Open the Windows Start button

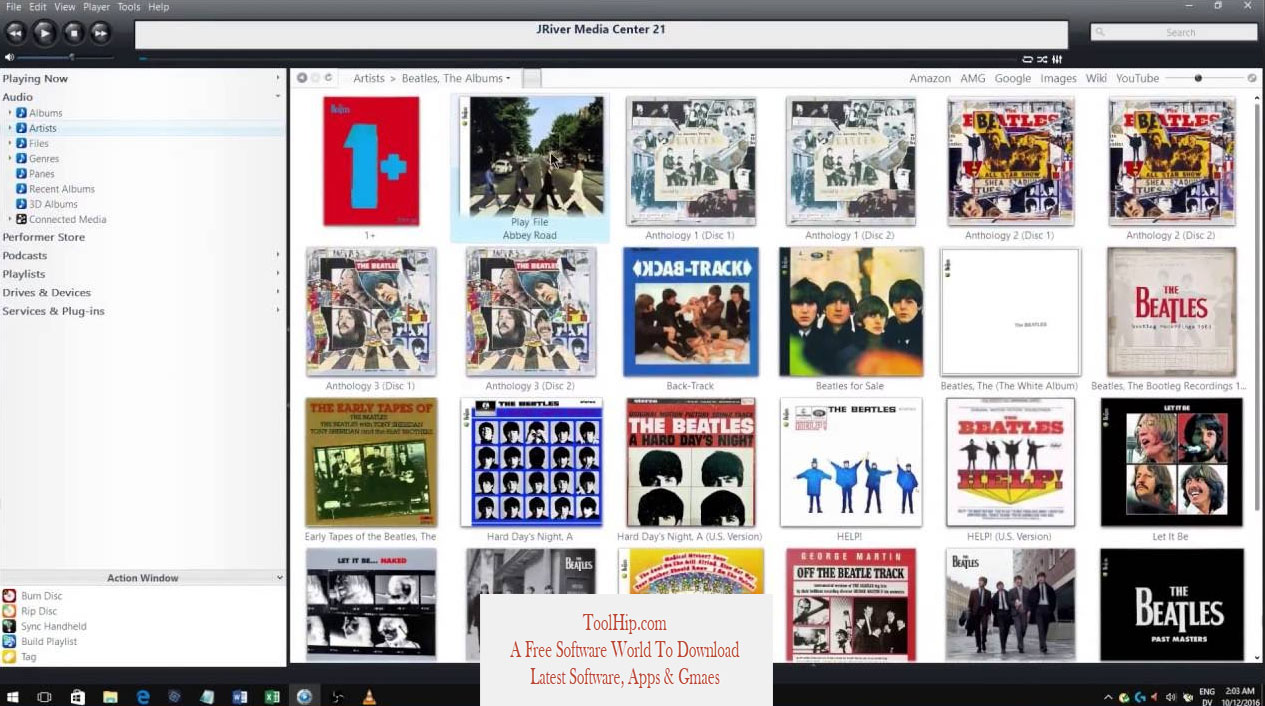(x=14, y=696)
